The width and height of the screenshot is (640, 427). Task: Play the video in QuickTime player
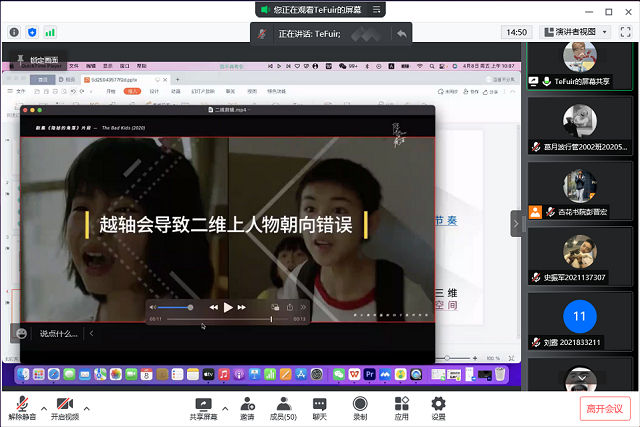(228, 307)
